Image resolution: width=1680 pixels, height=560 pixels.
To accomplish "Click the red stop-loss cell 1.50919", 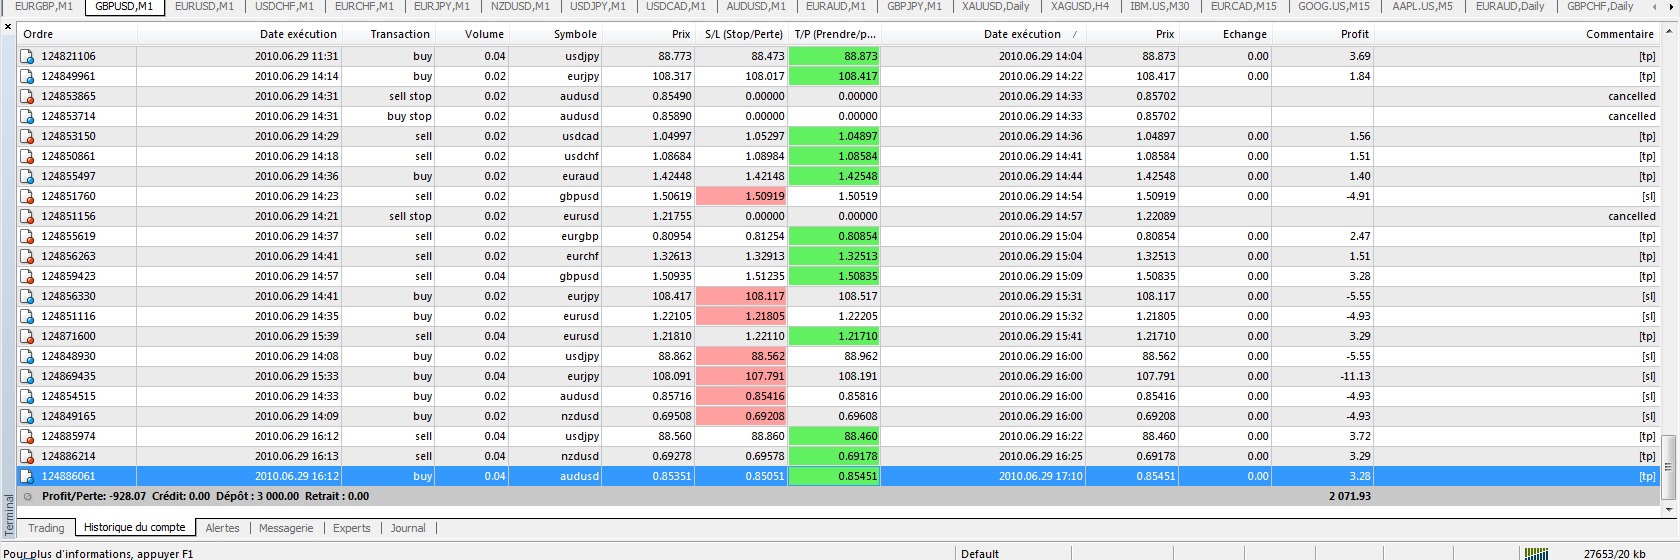I will 742,196.
